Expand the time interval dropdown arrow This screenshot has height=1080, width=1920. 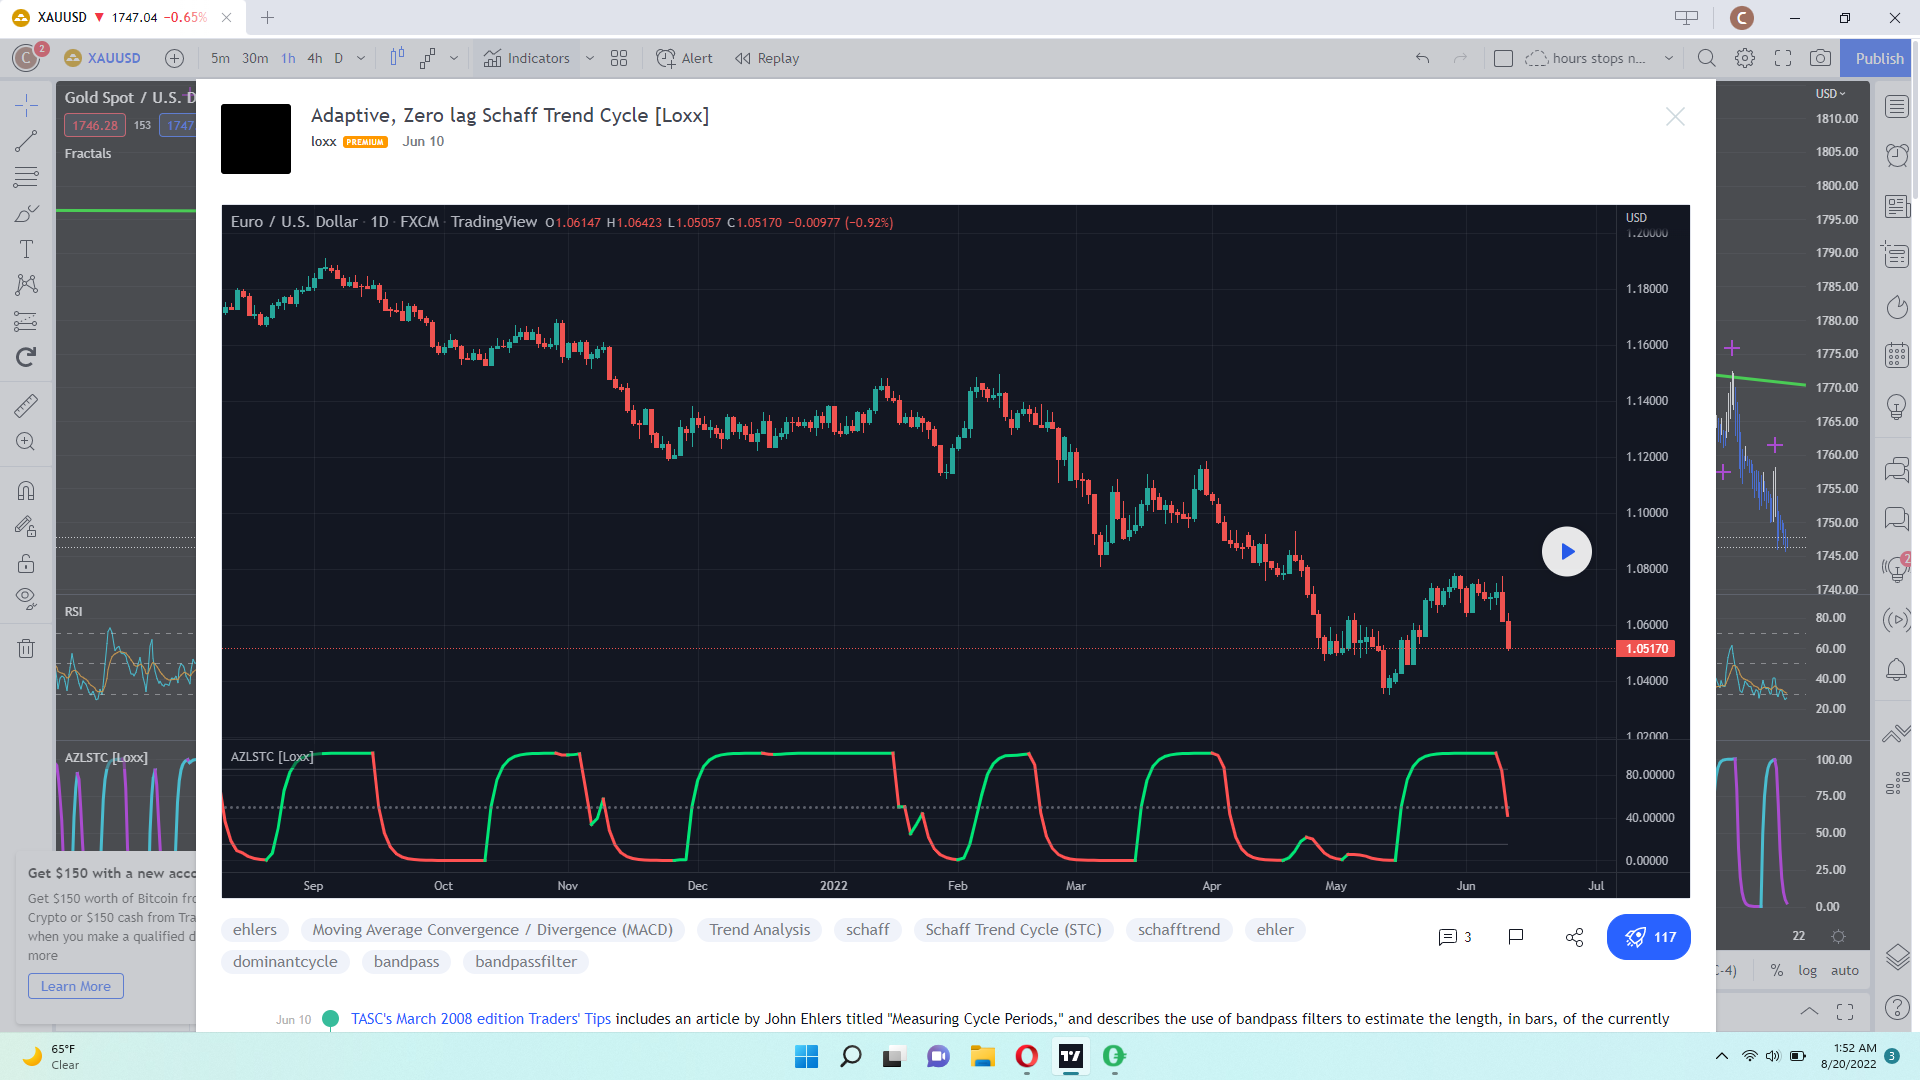(361, 58)
